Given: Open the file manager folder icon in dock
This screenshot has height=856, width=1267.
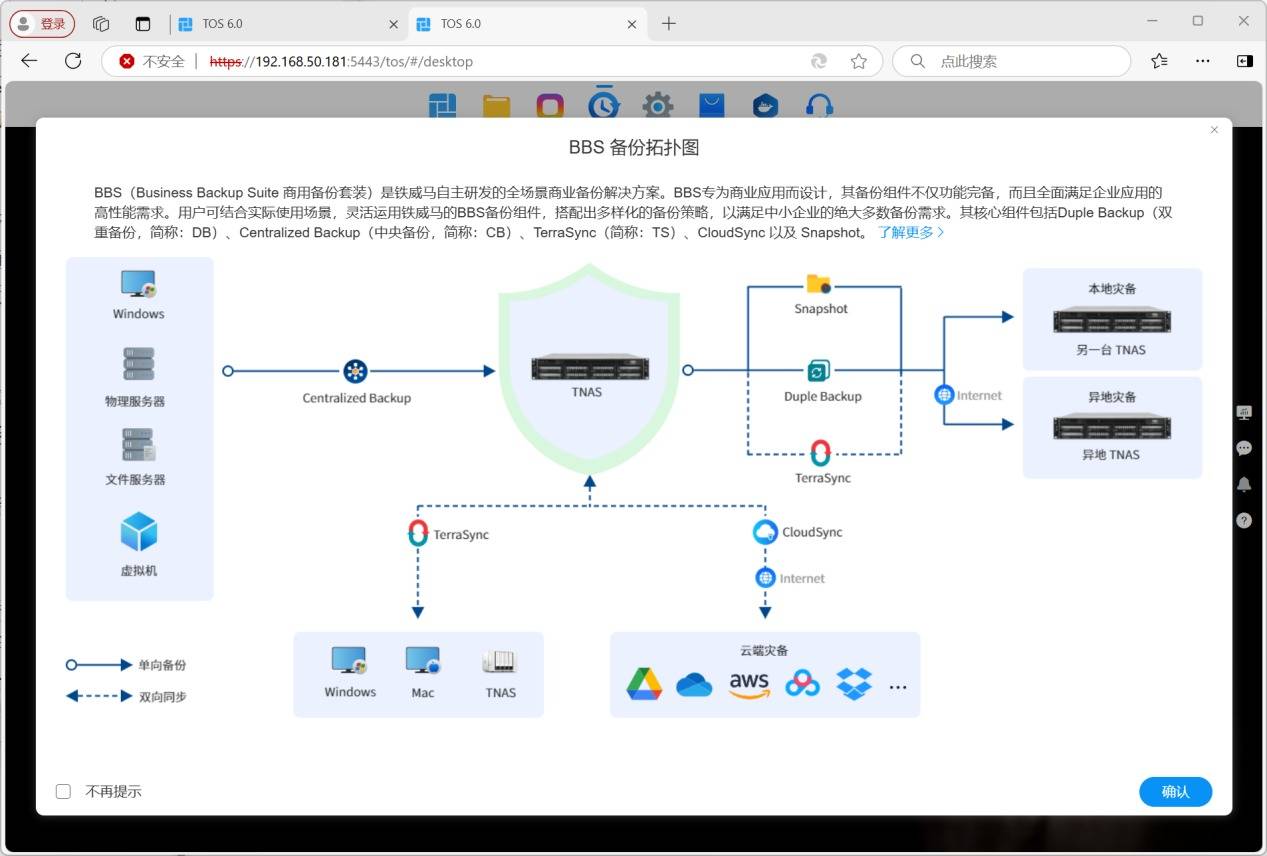Looking at the screenshot, I should point(496,106).
